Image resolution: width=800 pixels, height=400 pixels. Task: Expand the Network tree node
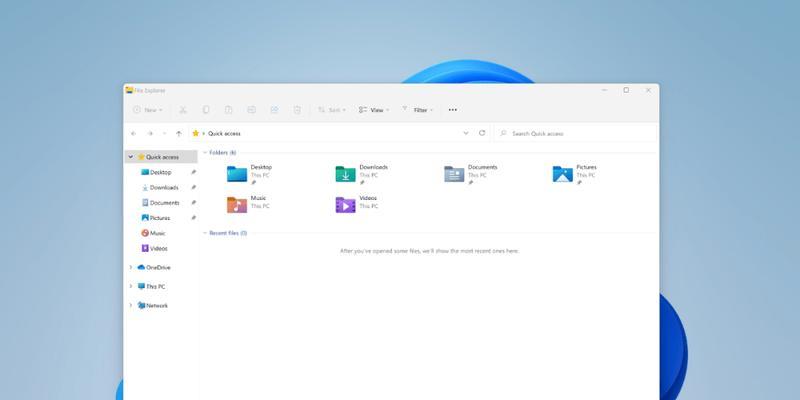(x=131, y=305)
